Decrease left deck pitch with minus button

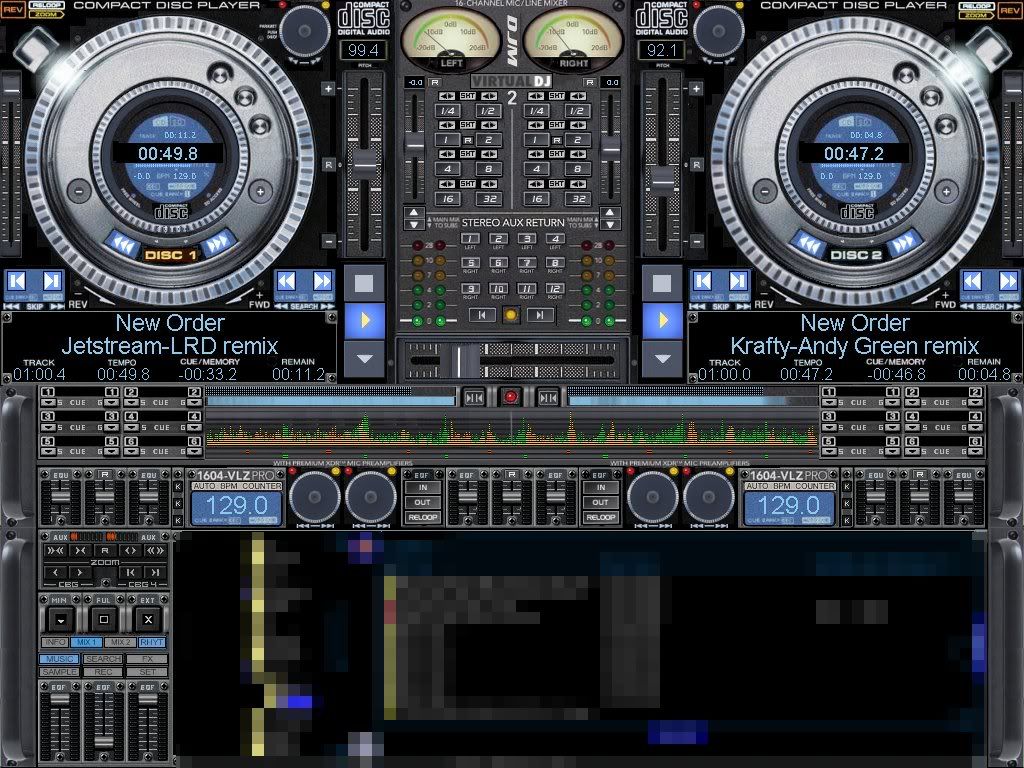328,241
